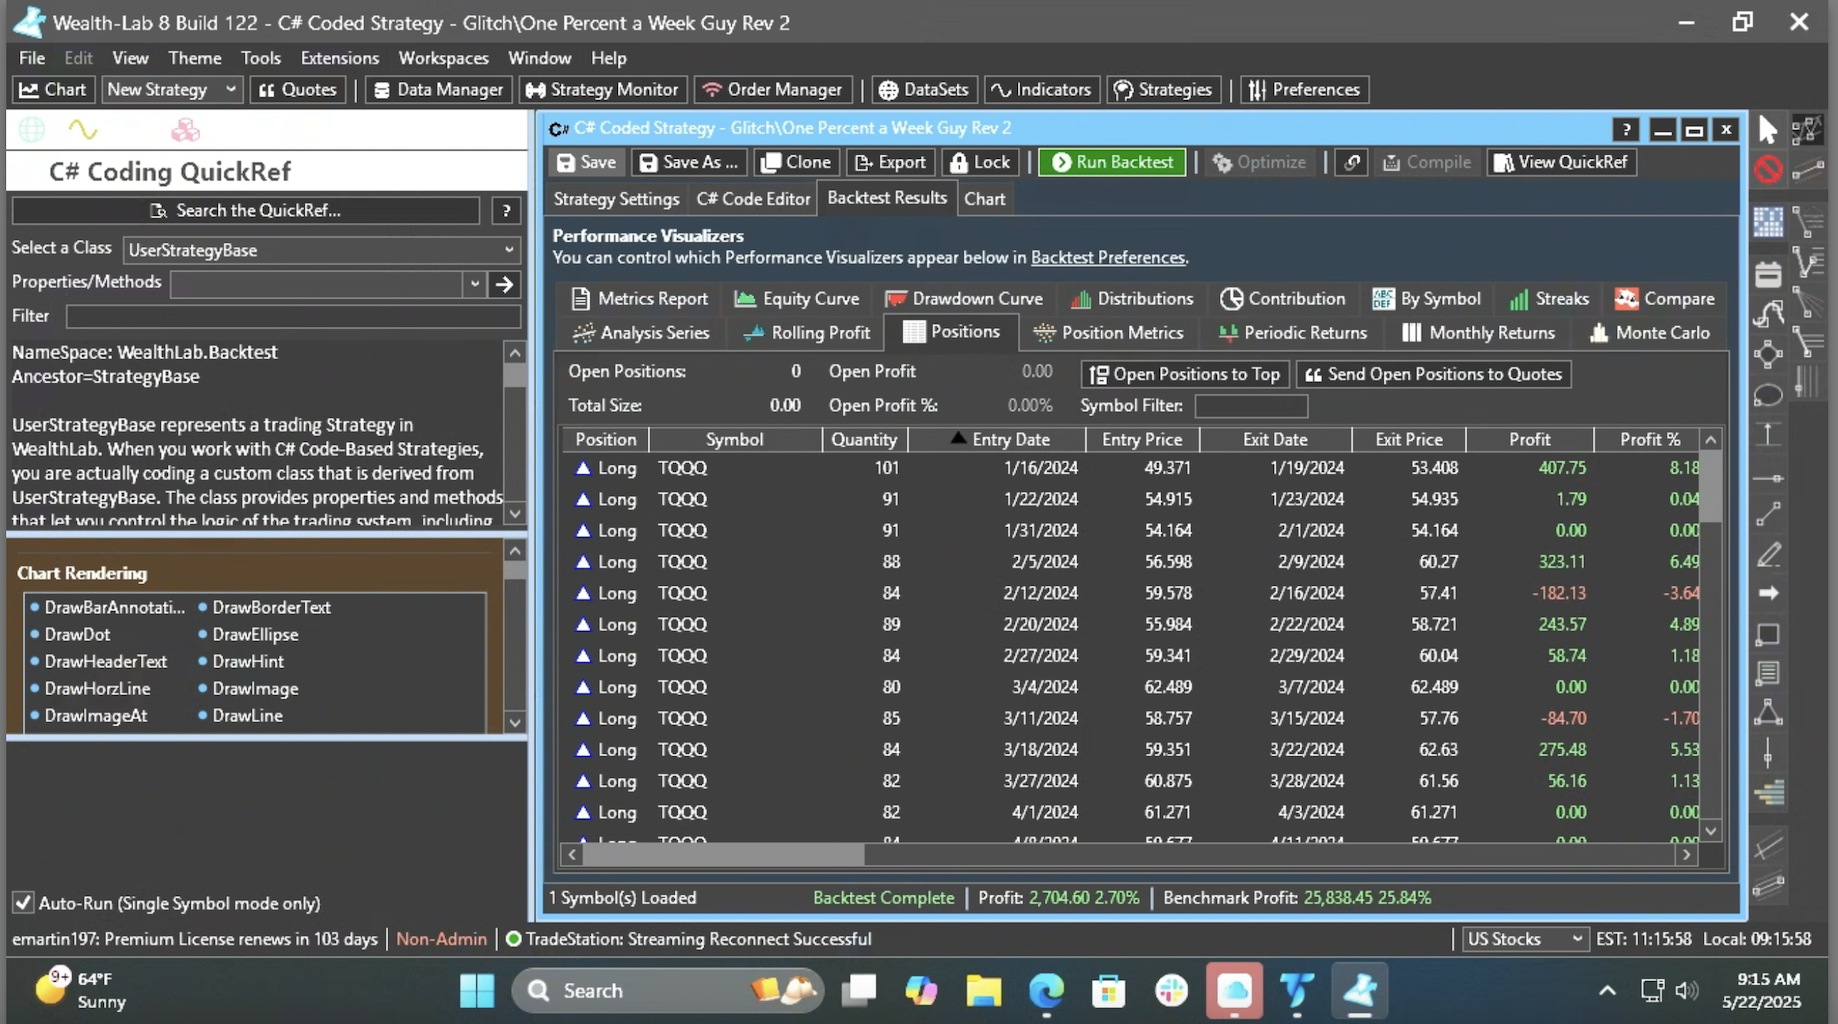This screenshot has width=1838, height=1024.
Task: Open the Order Manager
Action: (x=773, y=89)
